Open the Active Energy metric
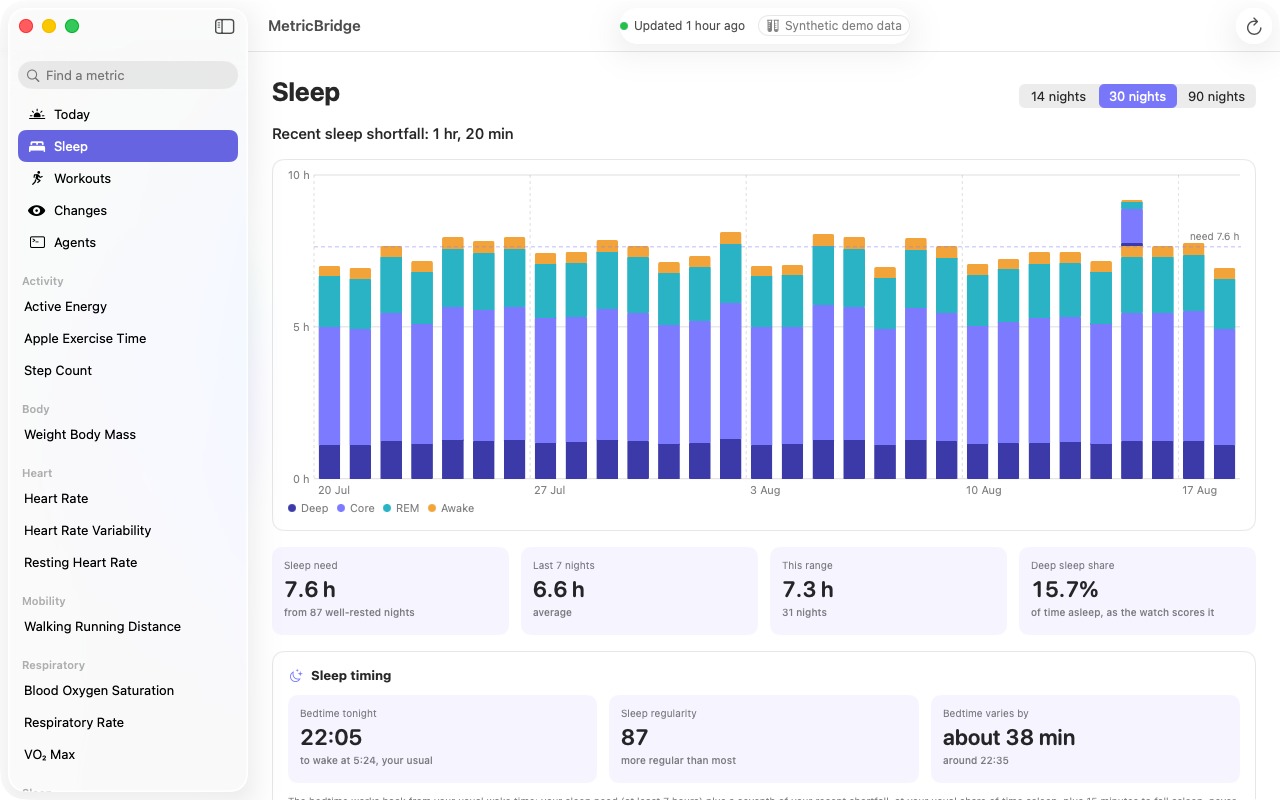Viewport: 1280px width, 800px height. [128, 306]
